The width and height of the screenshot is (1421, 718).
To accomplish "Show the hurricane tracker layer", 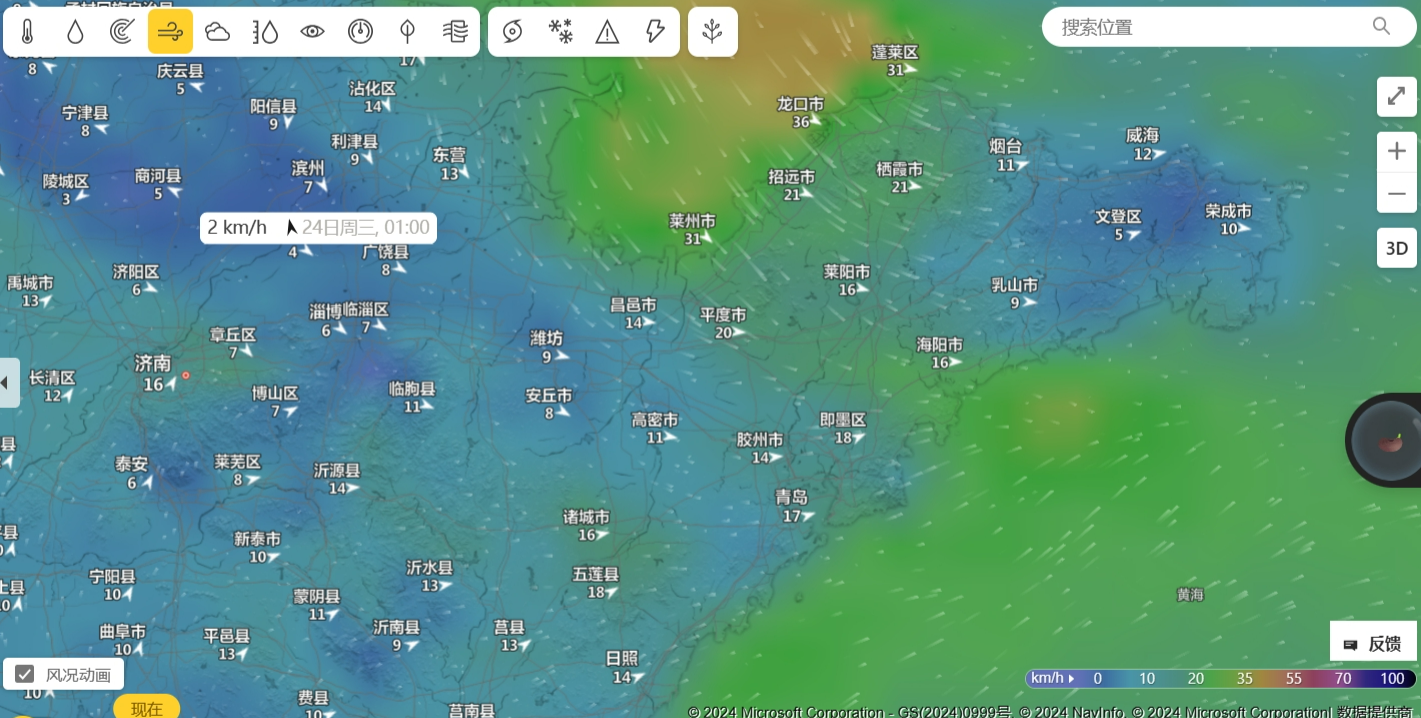I will (512, 32).
